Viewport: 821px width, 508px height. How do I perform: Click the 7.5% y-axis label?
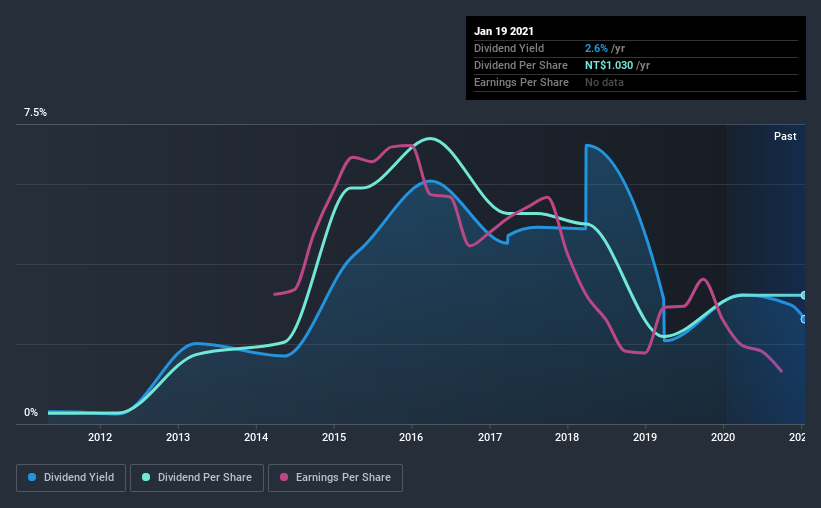pos(35,112)
